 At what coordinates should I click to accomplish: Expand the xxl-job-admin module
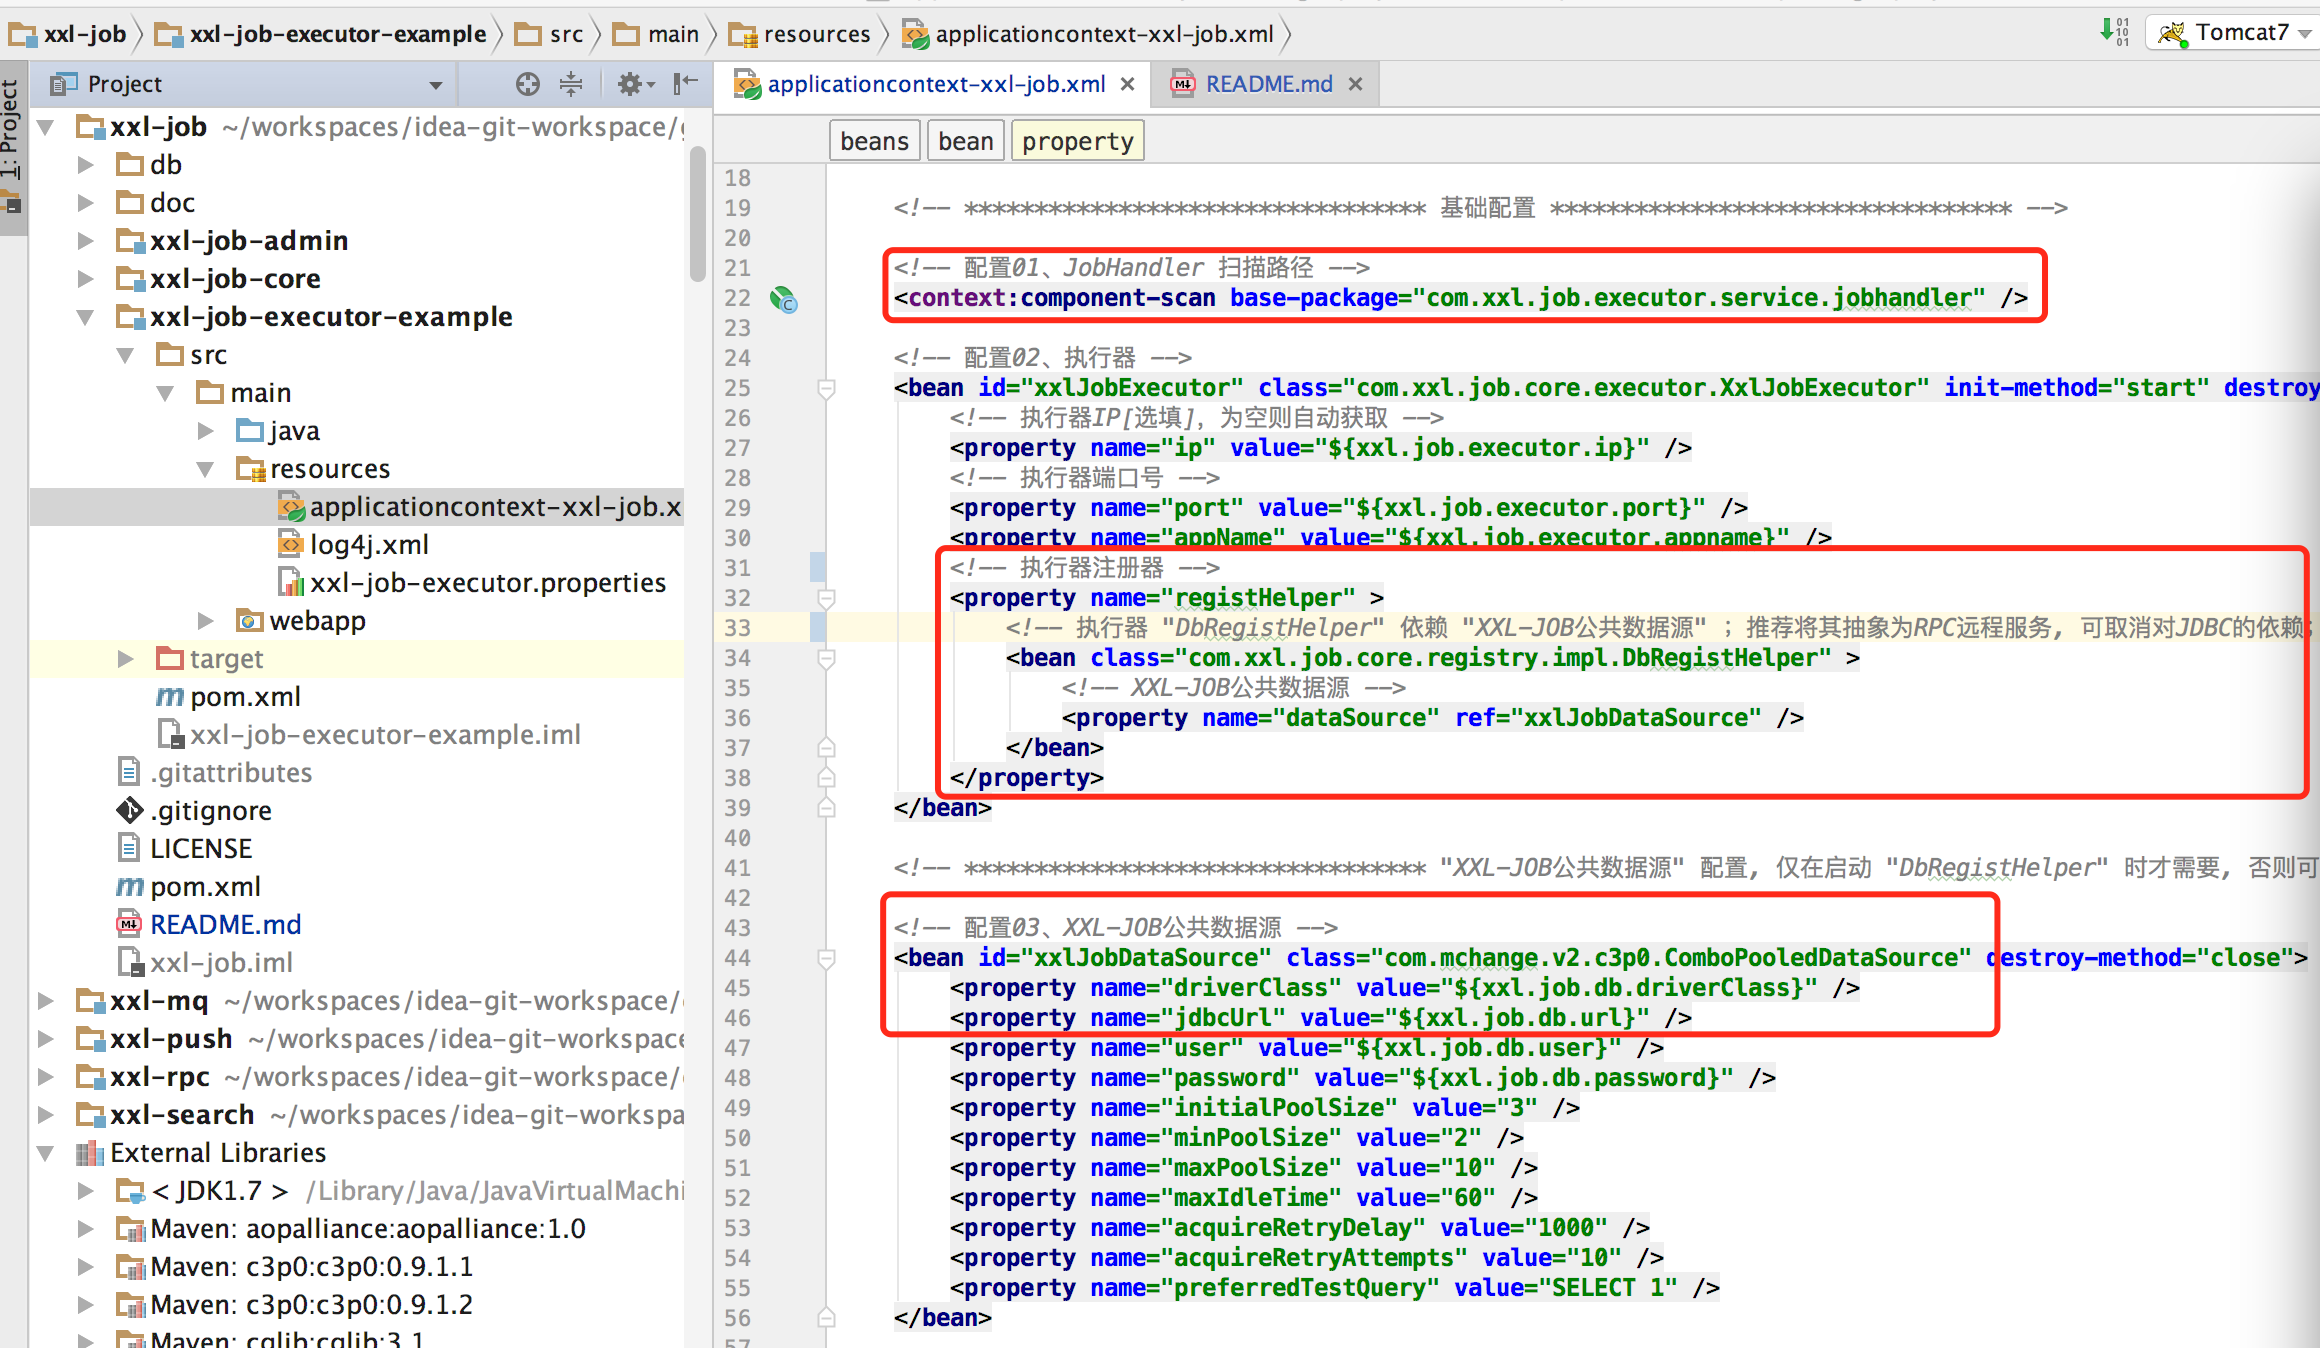point(85,241)
